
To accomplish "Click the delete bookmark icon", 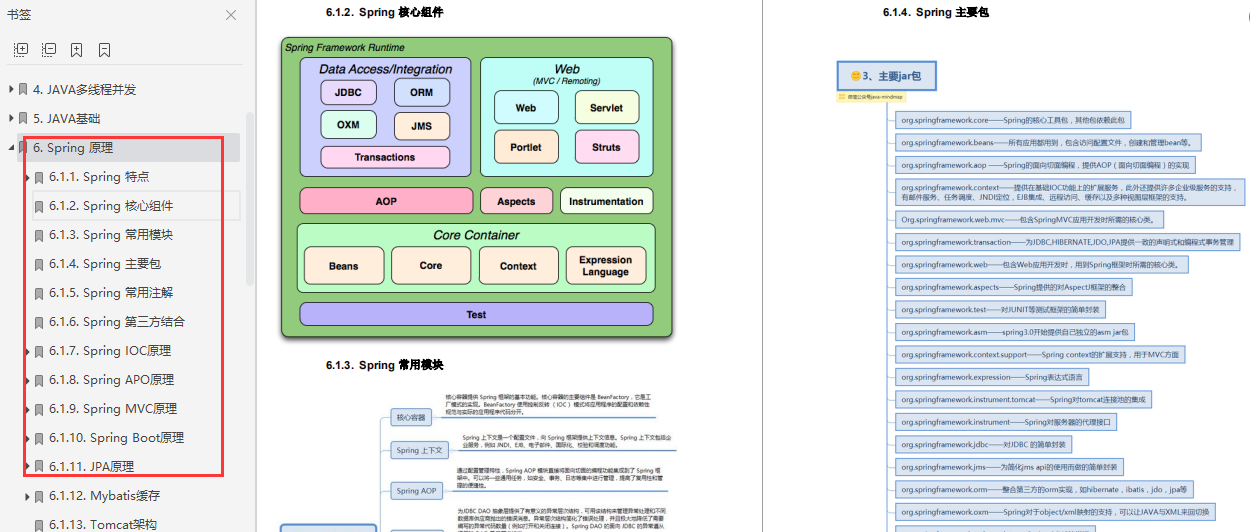I will [105, 49].
